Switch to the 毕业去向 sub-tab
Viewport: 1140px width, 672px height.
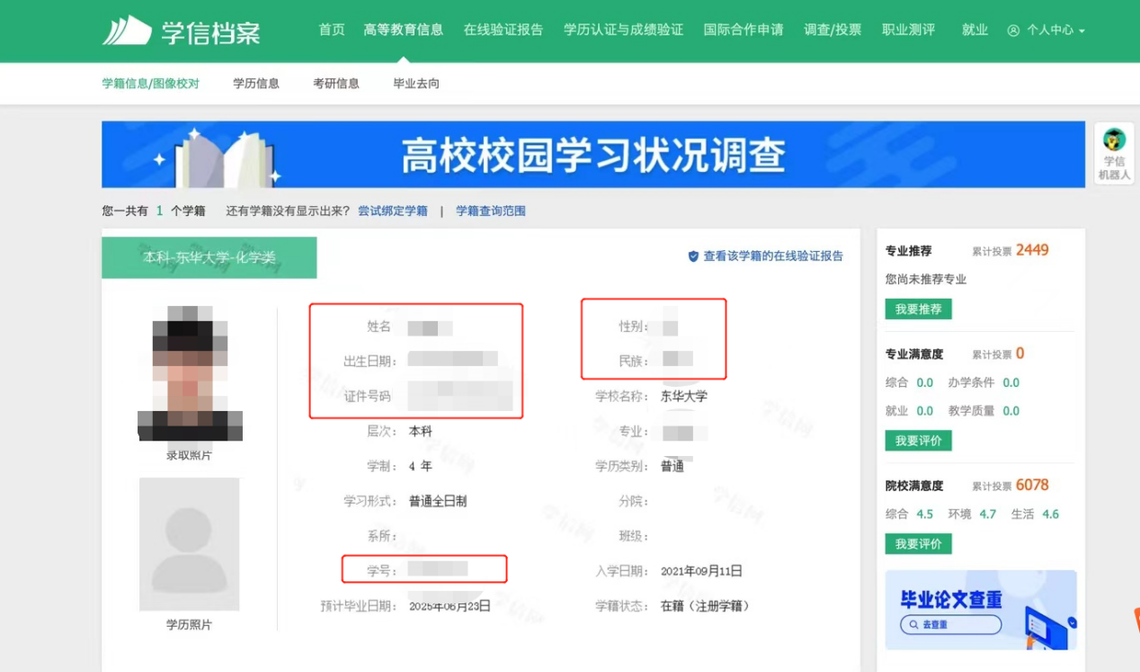pos(416,84)
